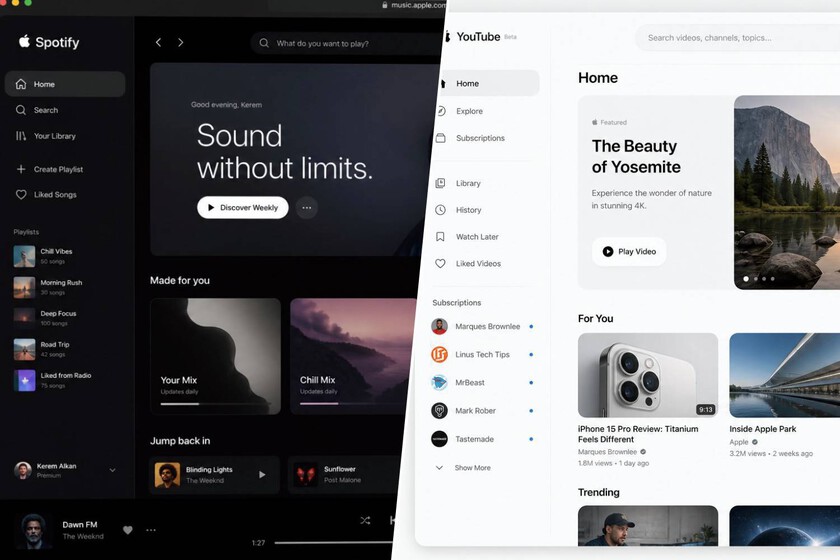Click the Watch Later bookmark icon
This screenshot has height=560, width=840.
pyautogui.click(x=440, y=236)
